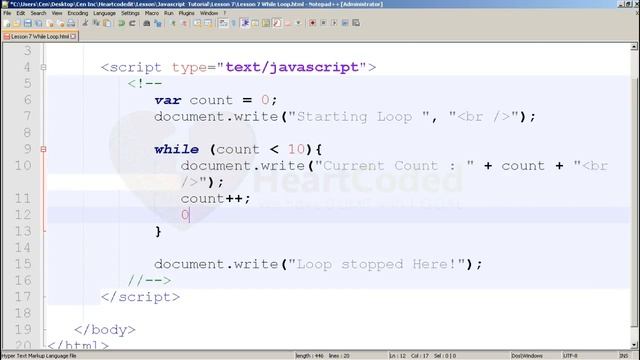Screen dimensions: 640x360
Task: Click the closing </body> tag
Action: pyautogui.click(x=104, y=329)
